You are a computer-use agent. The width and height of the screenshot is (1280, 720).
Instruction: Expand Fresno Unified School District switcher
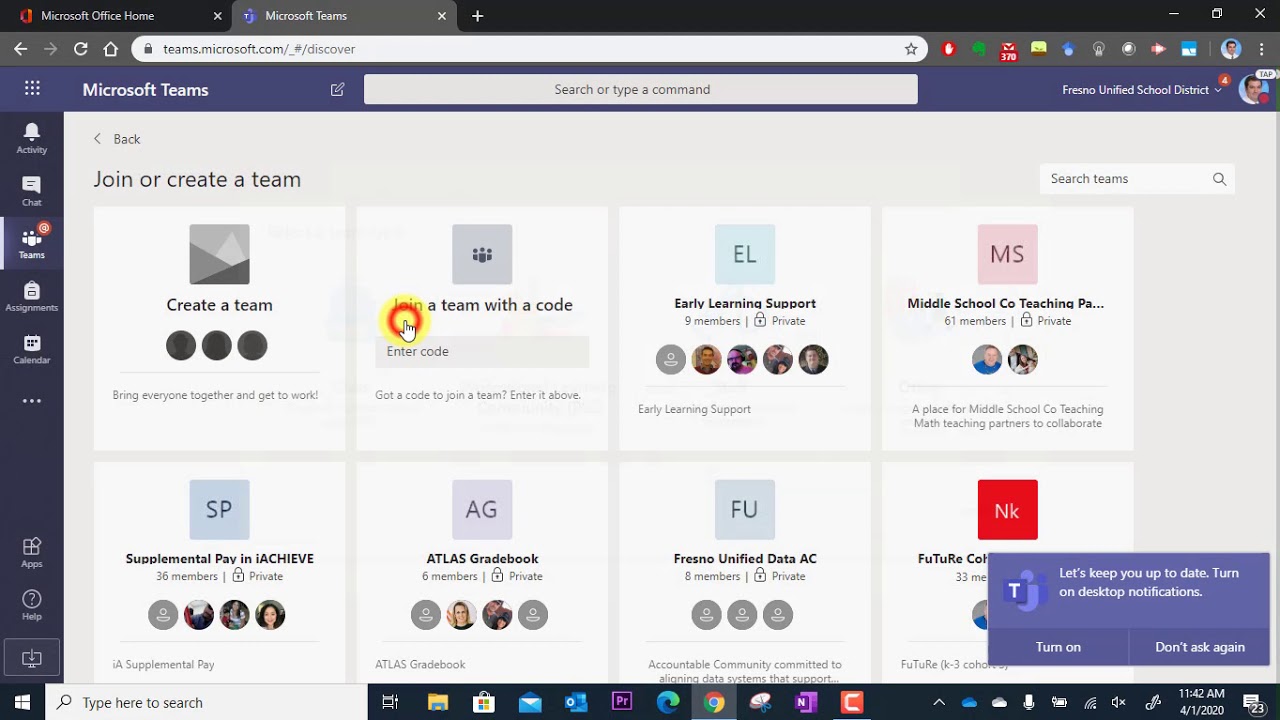[x=1141, y=90]
